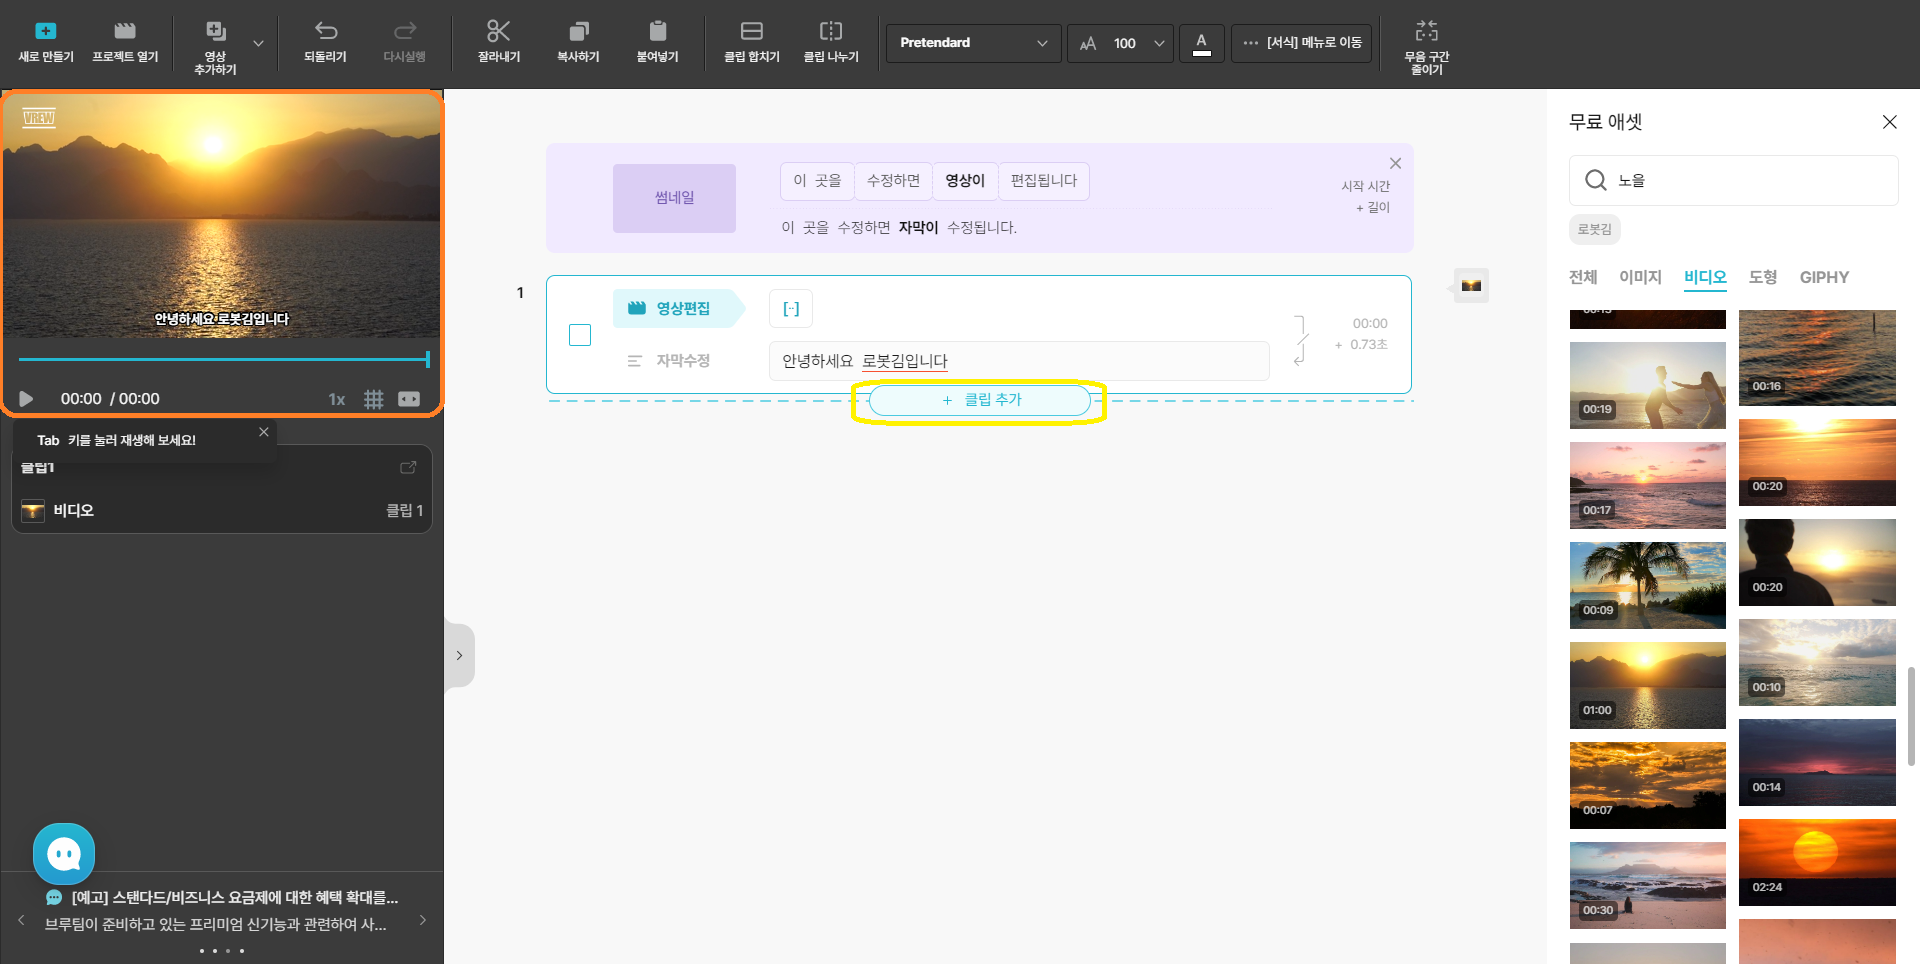The height and width of the screenshot is (964, 1920).
Task: Change the 1x playback speed
Action: 337,399
